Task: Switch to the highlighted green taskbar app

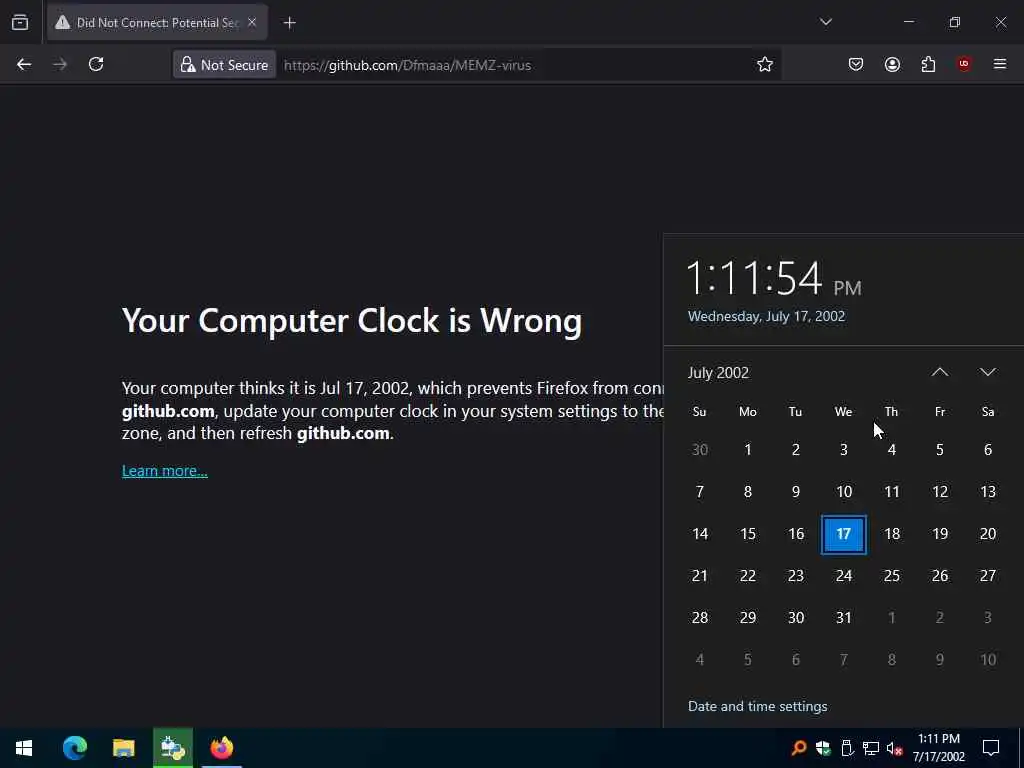Action: [x=173, y=748]
